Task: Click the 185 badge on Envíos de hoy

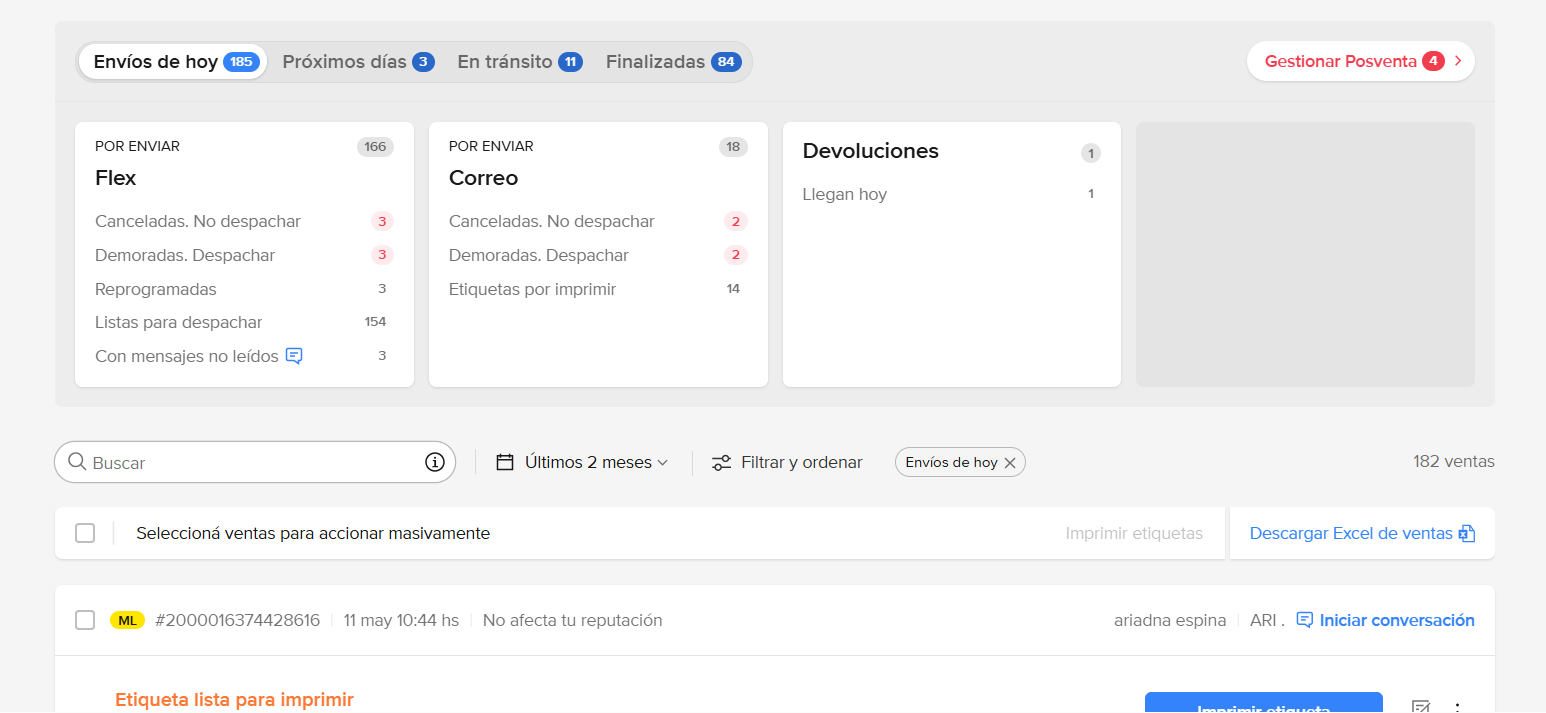Action: [242, 62]
